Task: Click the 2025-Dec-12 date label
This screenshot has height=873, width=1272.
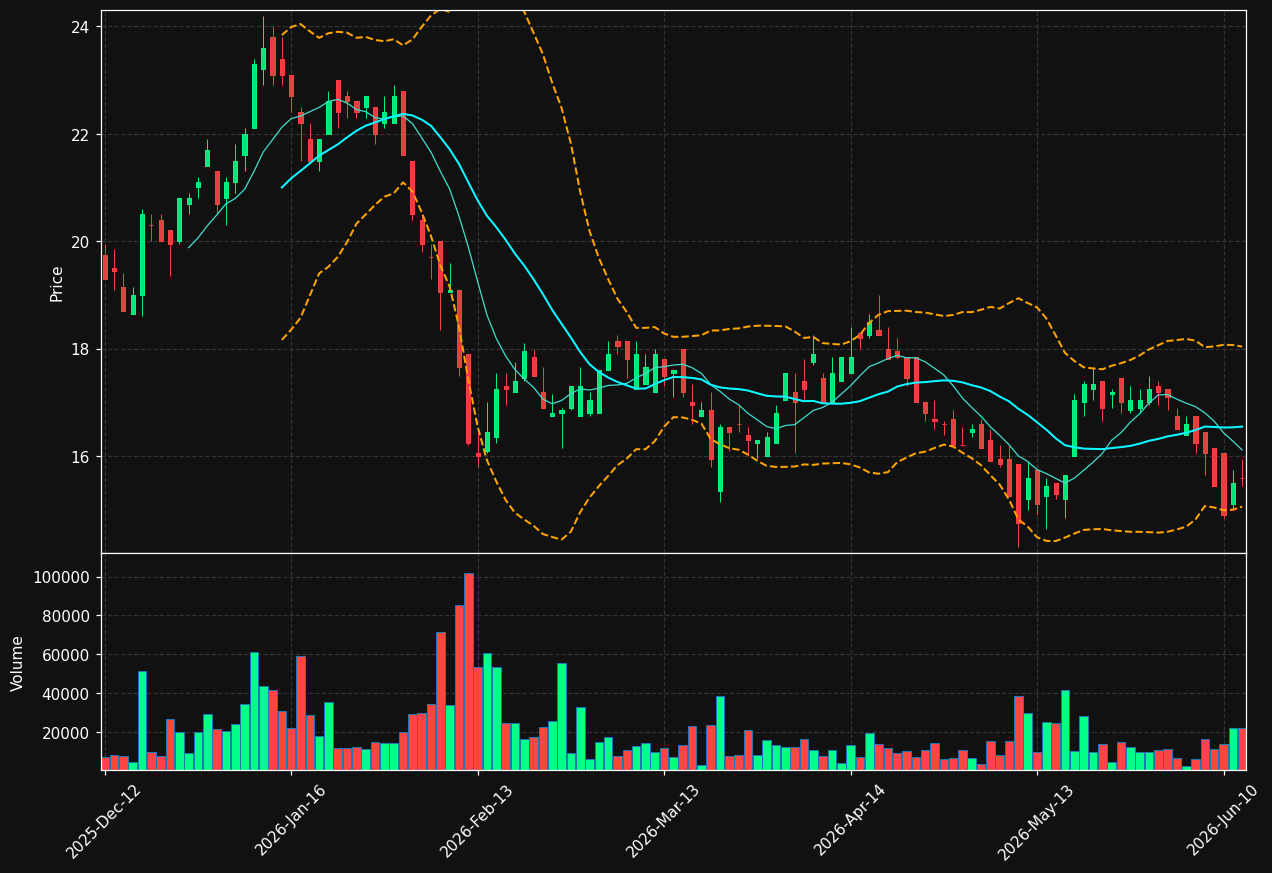Action: tap(103, 821)
